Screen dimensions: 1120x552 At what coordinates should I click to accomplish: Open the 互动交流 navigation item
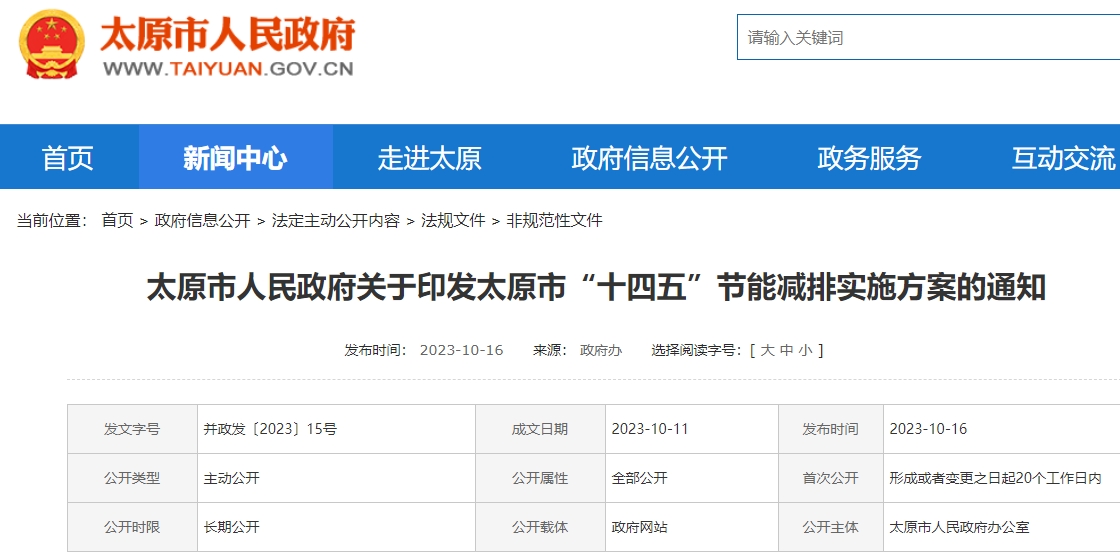[x=1062, y=157]
